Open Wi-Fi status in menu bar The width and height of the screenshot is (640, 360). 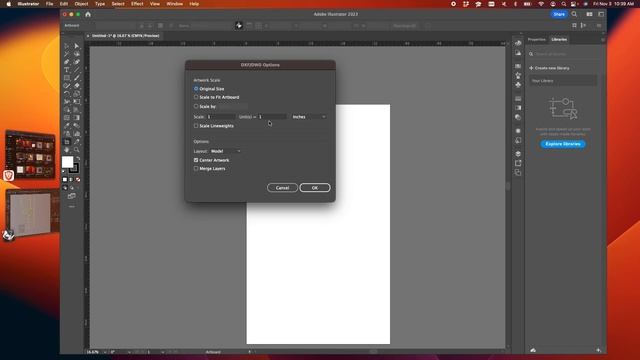pyautogui.click(x=541, y=4)
